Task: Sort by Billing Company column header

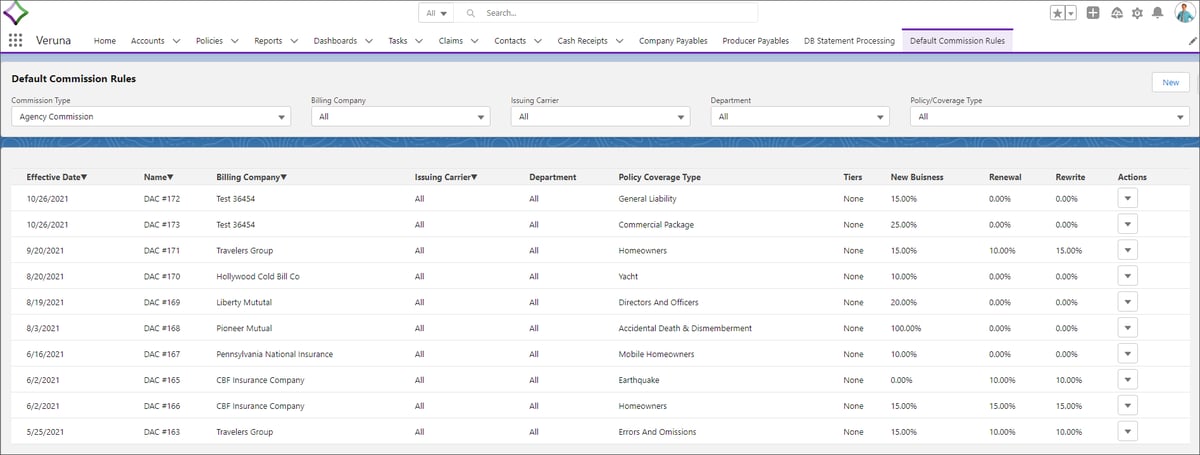Action: coord(252,177)
